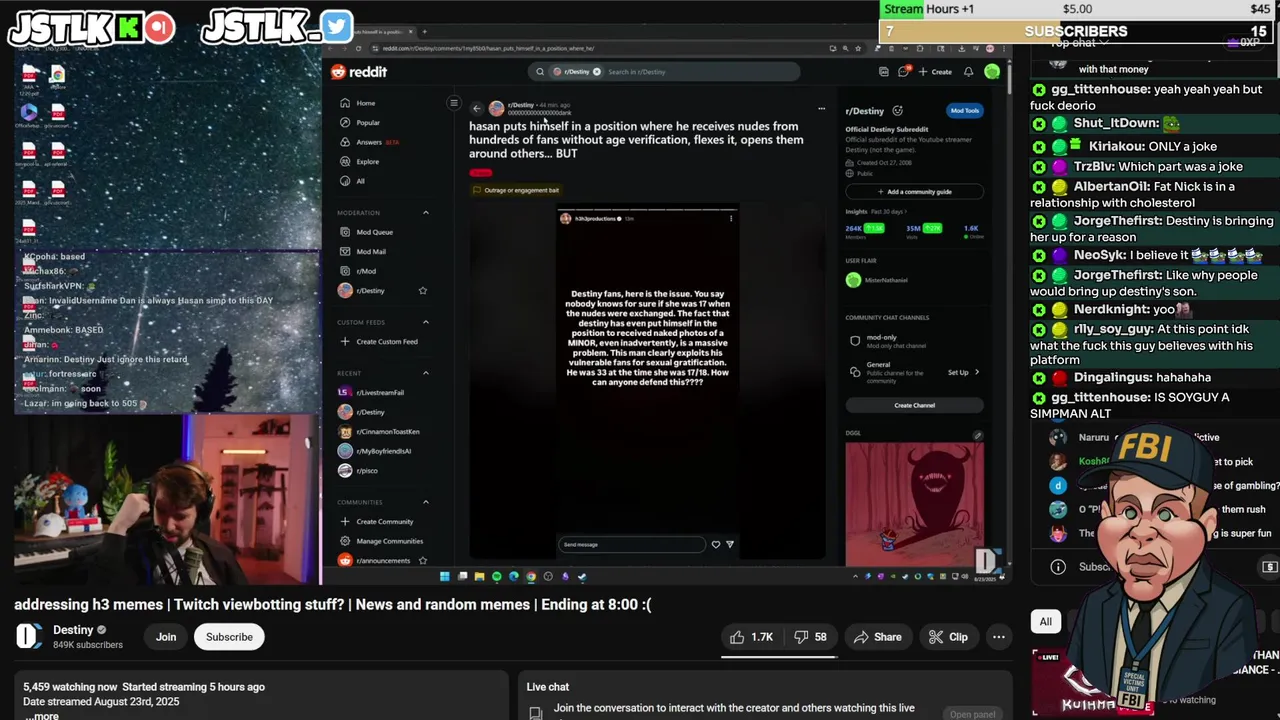Open Spotify from the streamed taskbar
1280x720 pixels.
coord(497,576)
